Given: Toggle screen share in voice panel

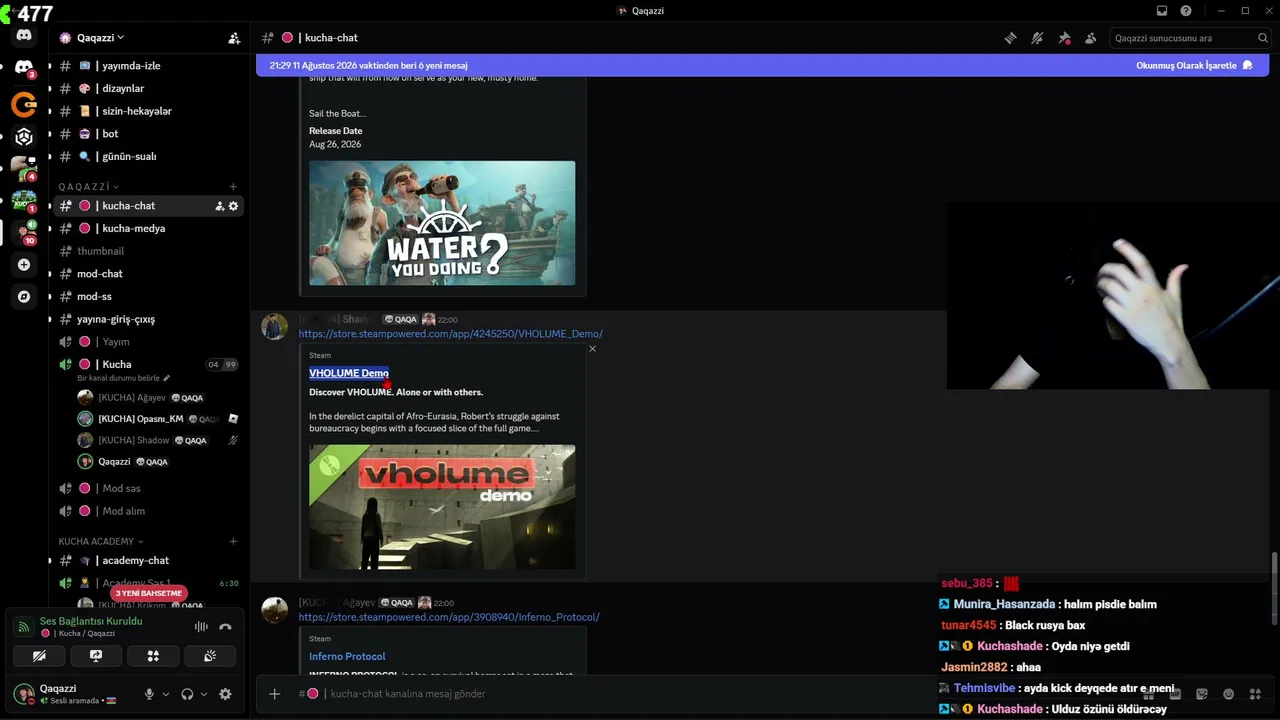Looking at the screenshot, I should point(96,656).
